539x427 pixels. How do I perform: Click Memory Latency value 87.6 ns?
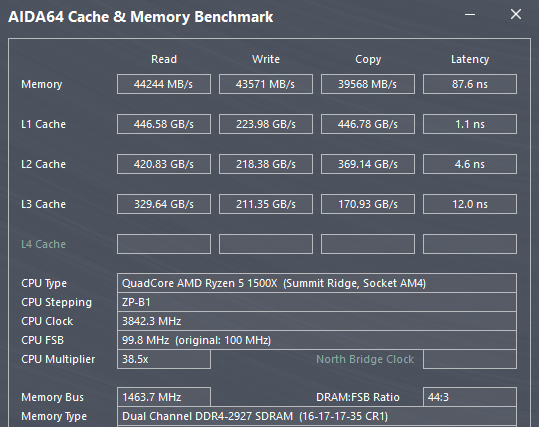470,84
